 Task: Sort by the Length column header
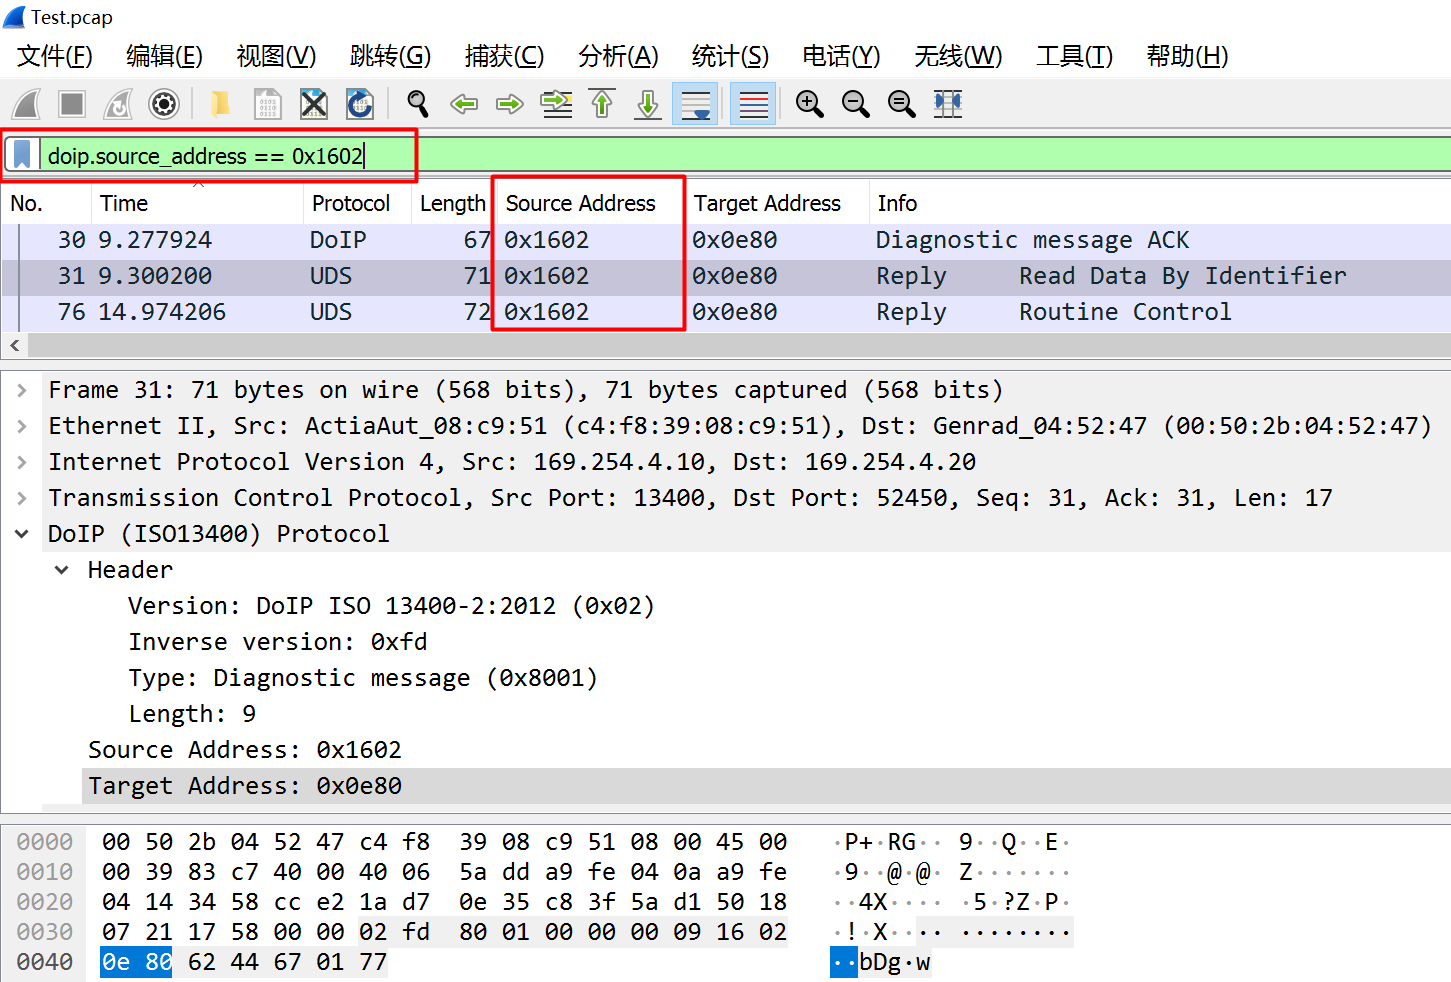point(451,203)
